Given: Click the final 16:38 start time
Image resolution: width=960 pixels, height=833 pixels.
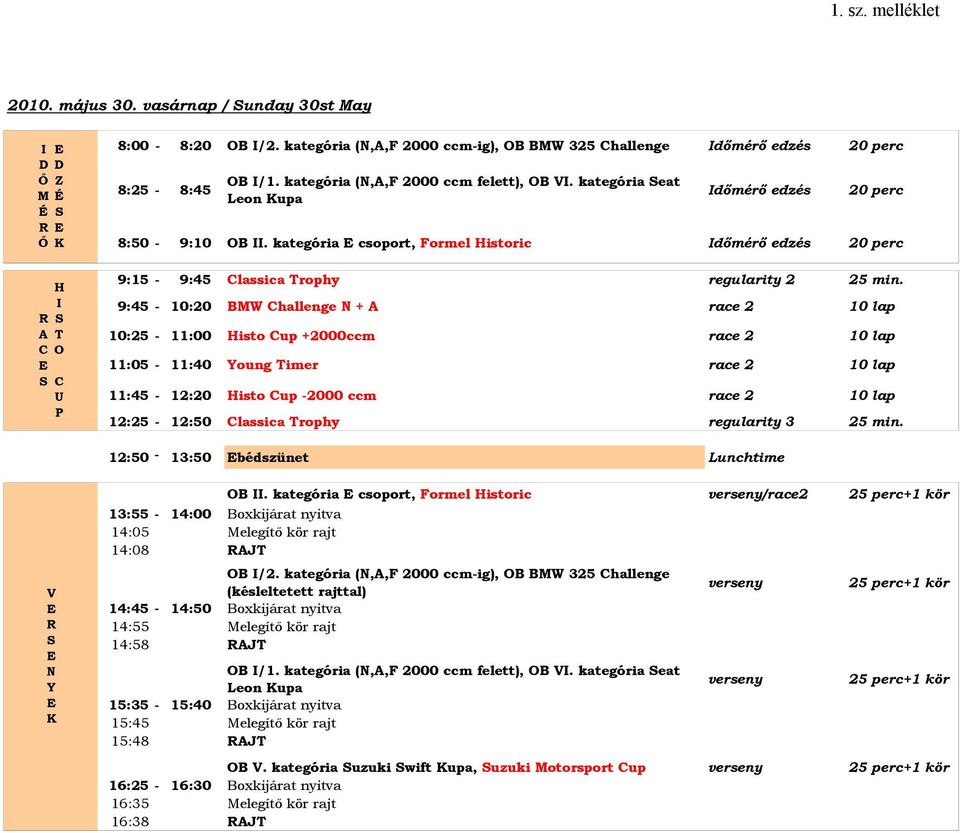Looking at the screenshot, I should [130, 821].
